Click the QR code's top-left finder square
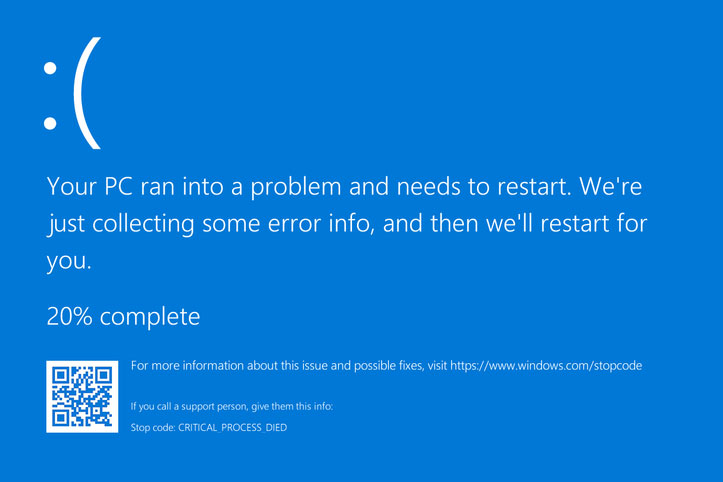 click(60, 375)
